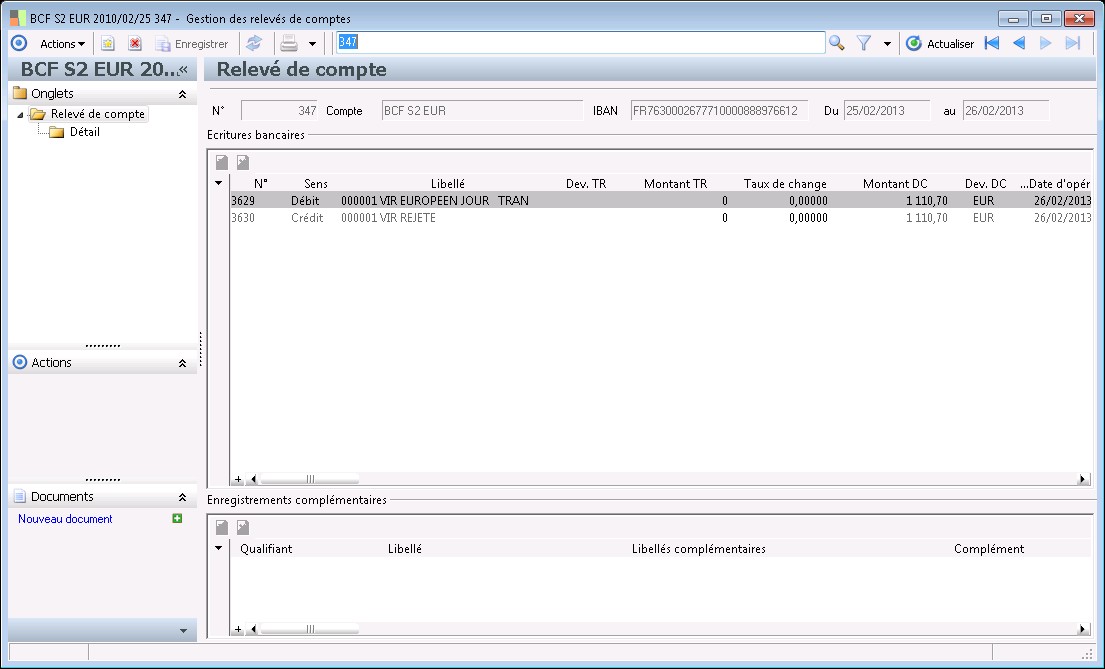The image size is (1105, 669).
Task: Click the red delete icon in toolbar
Action: point(135,43)
